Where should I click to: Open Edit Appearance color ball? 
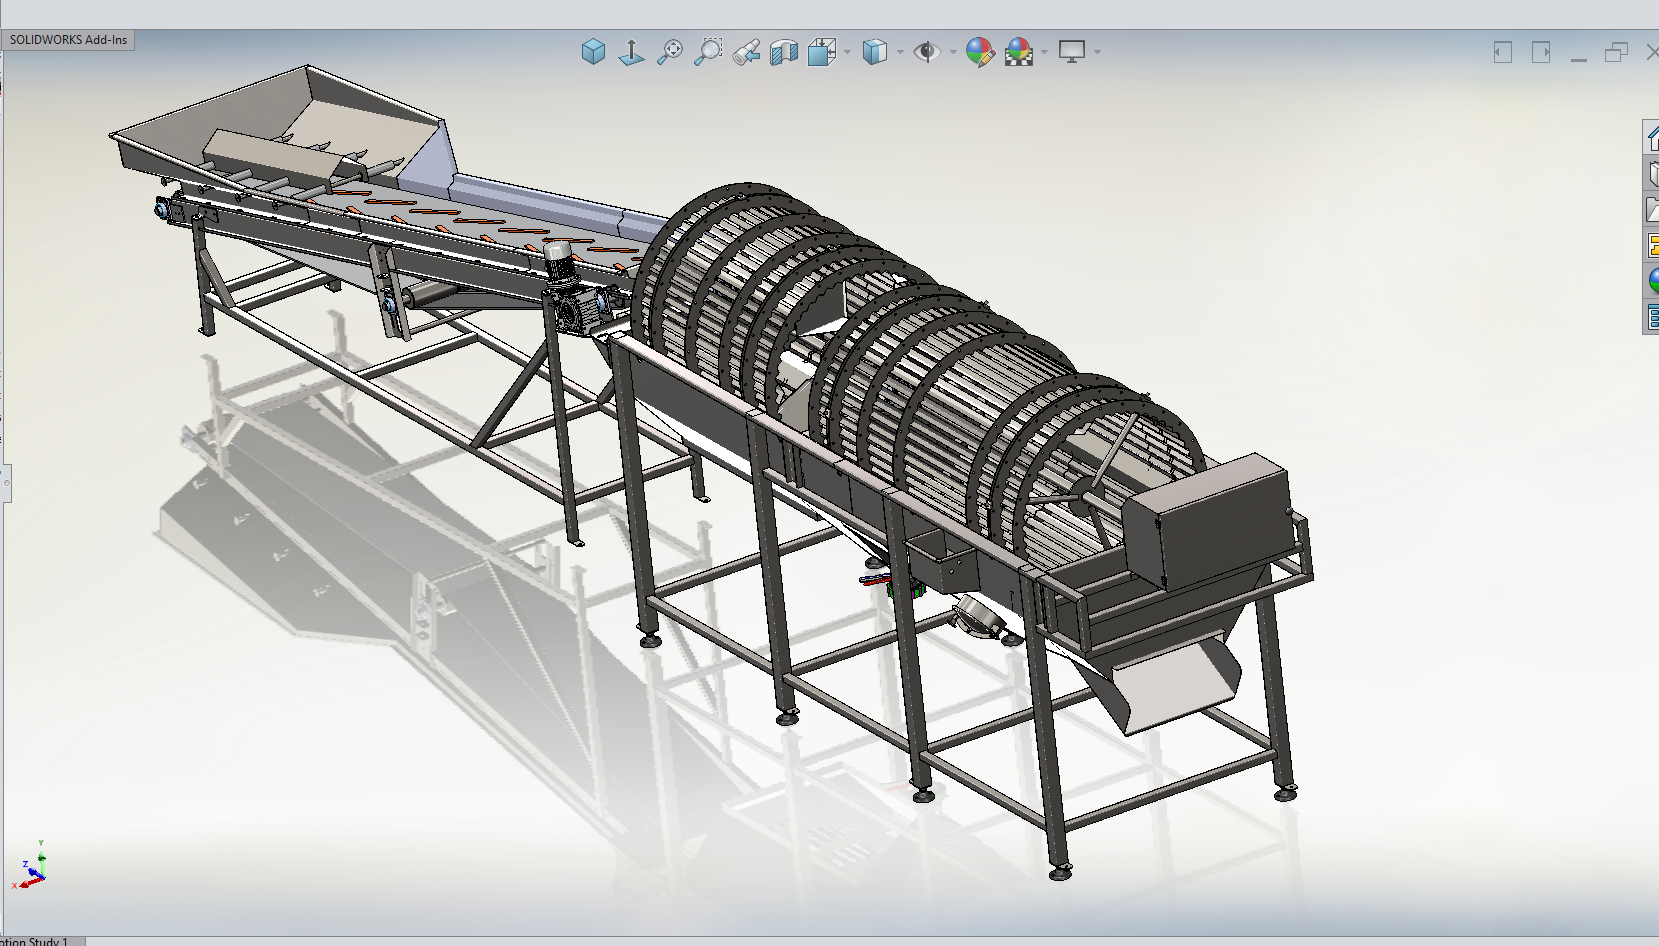[x=979, y=52]
